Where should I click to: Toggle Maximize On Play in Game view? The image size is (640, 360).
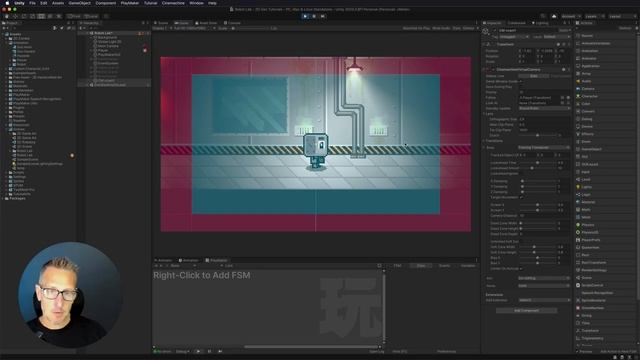tap(416, 28)
